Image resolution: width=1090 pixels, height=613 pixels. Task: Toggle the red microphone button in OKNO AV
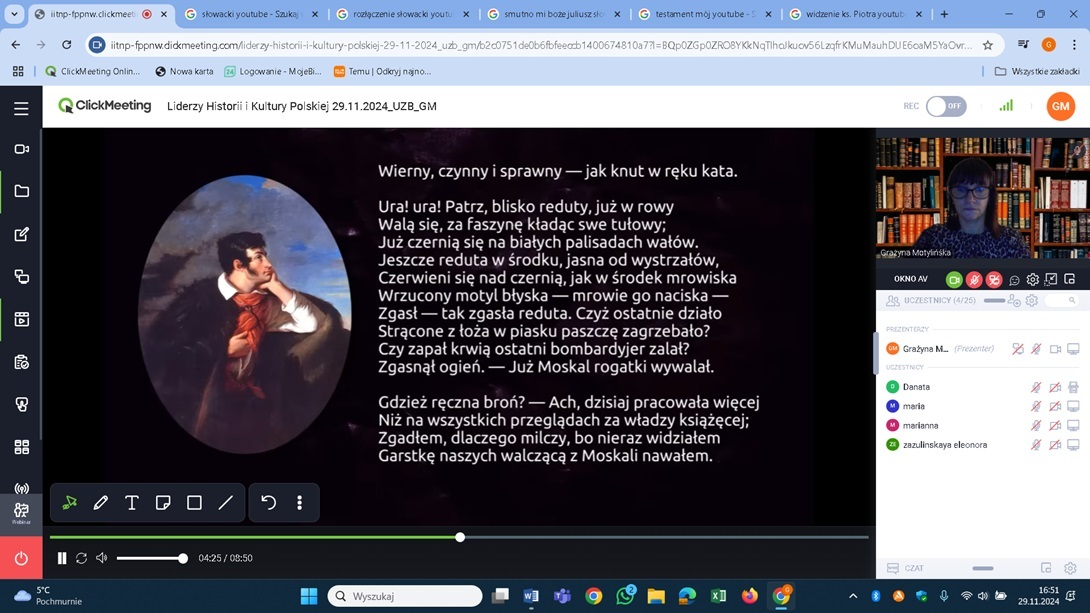[x=974, y=279]
